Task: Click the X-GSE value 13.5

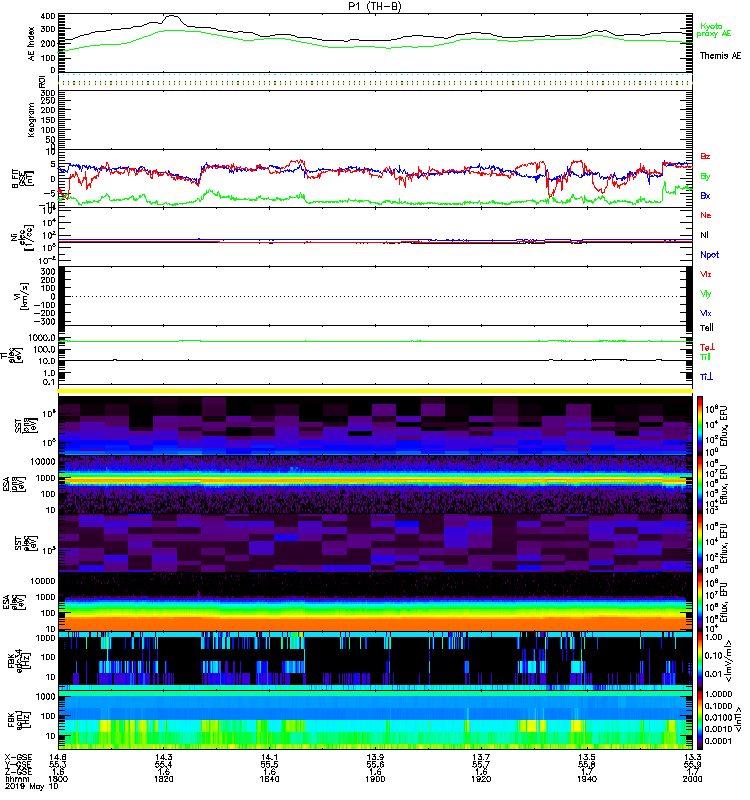Action: click(x=587, y=758)
